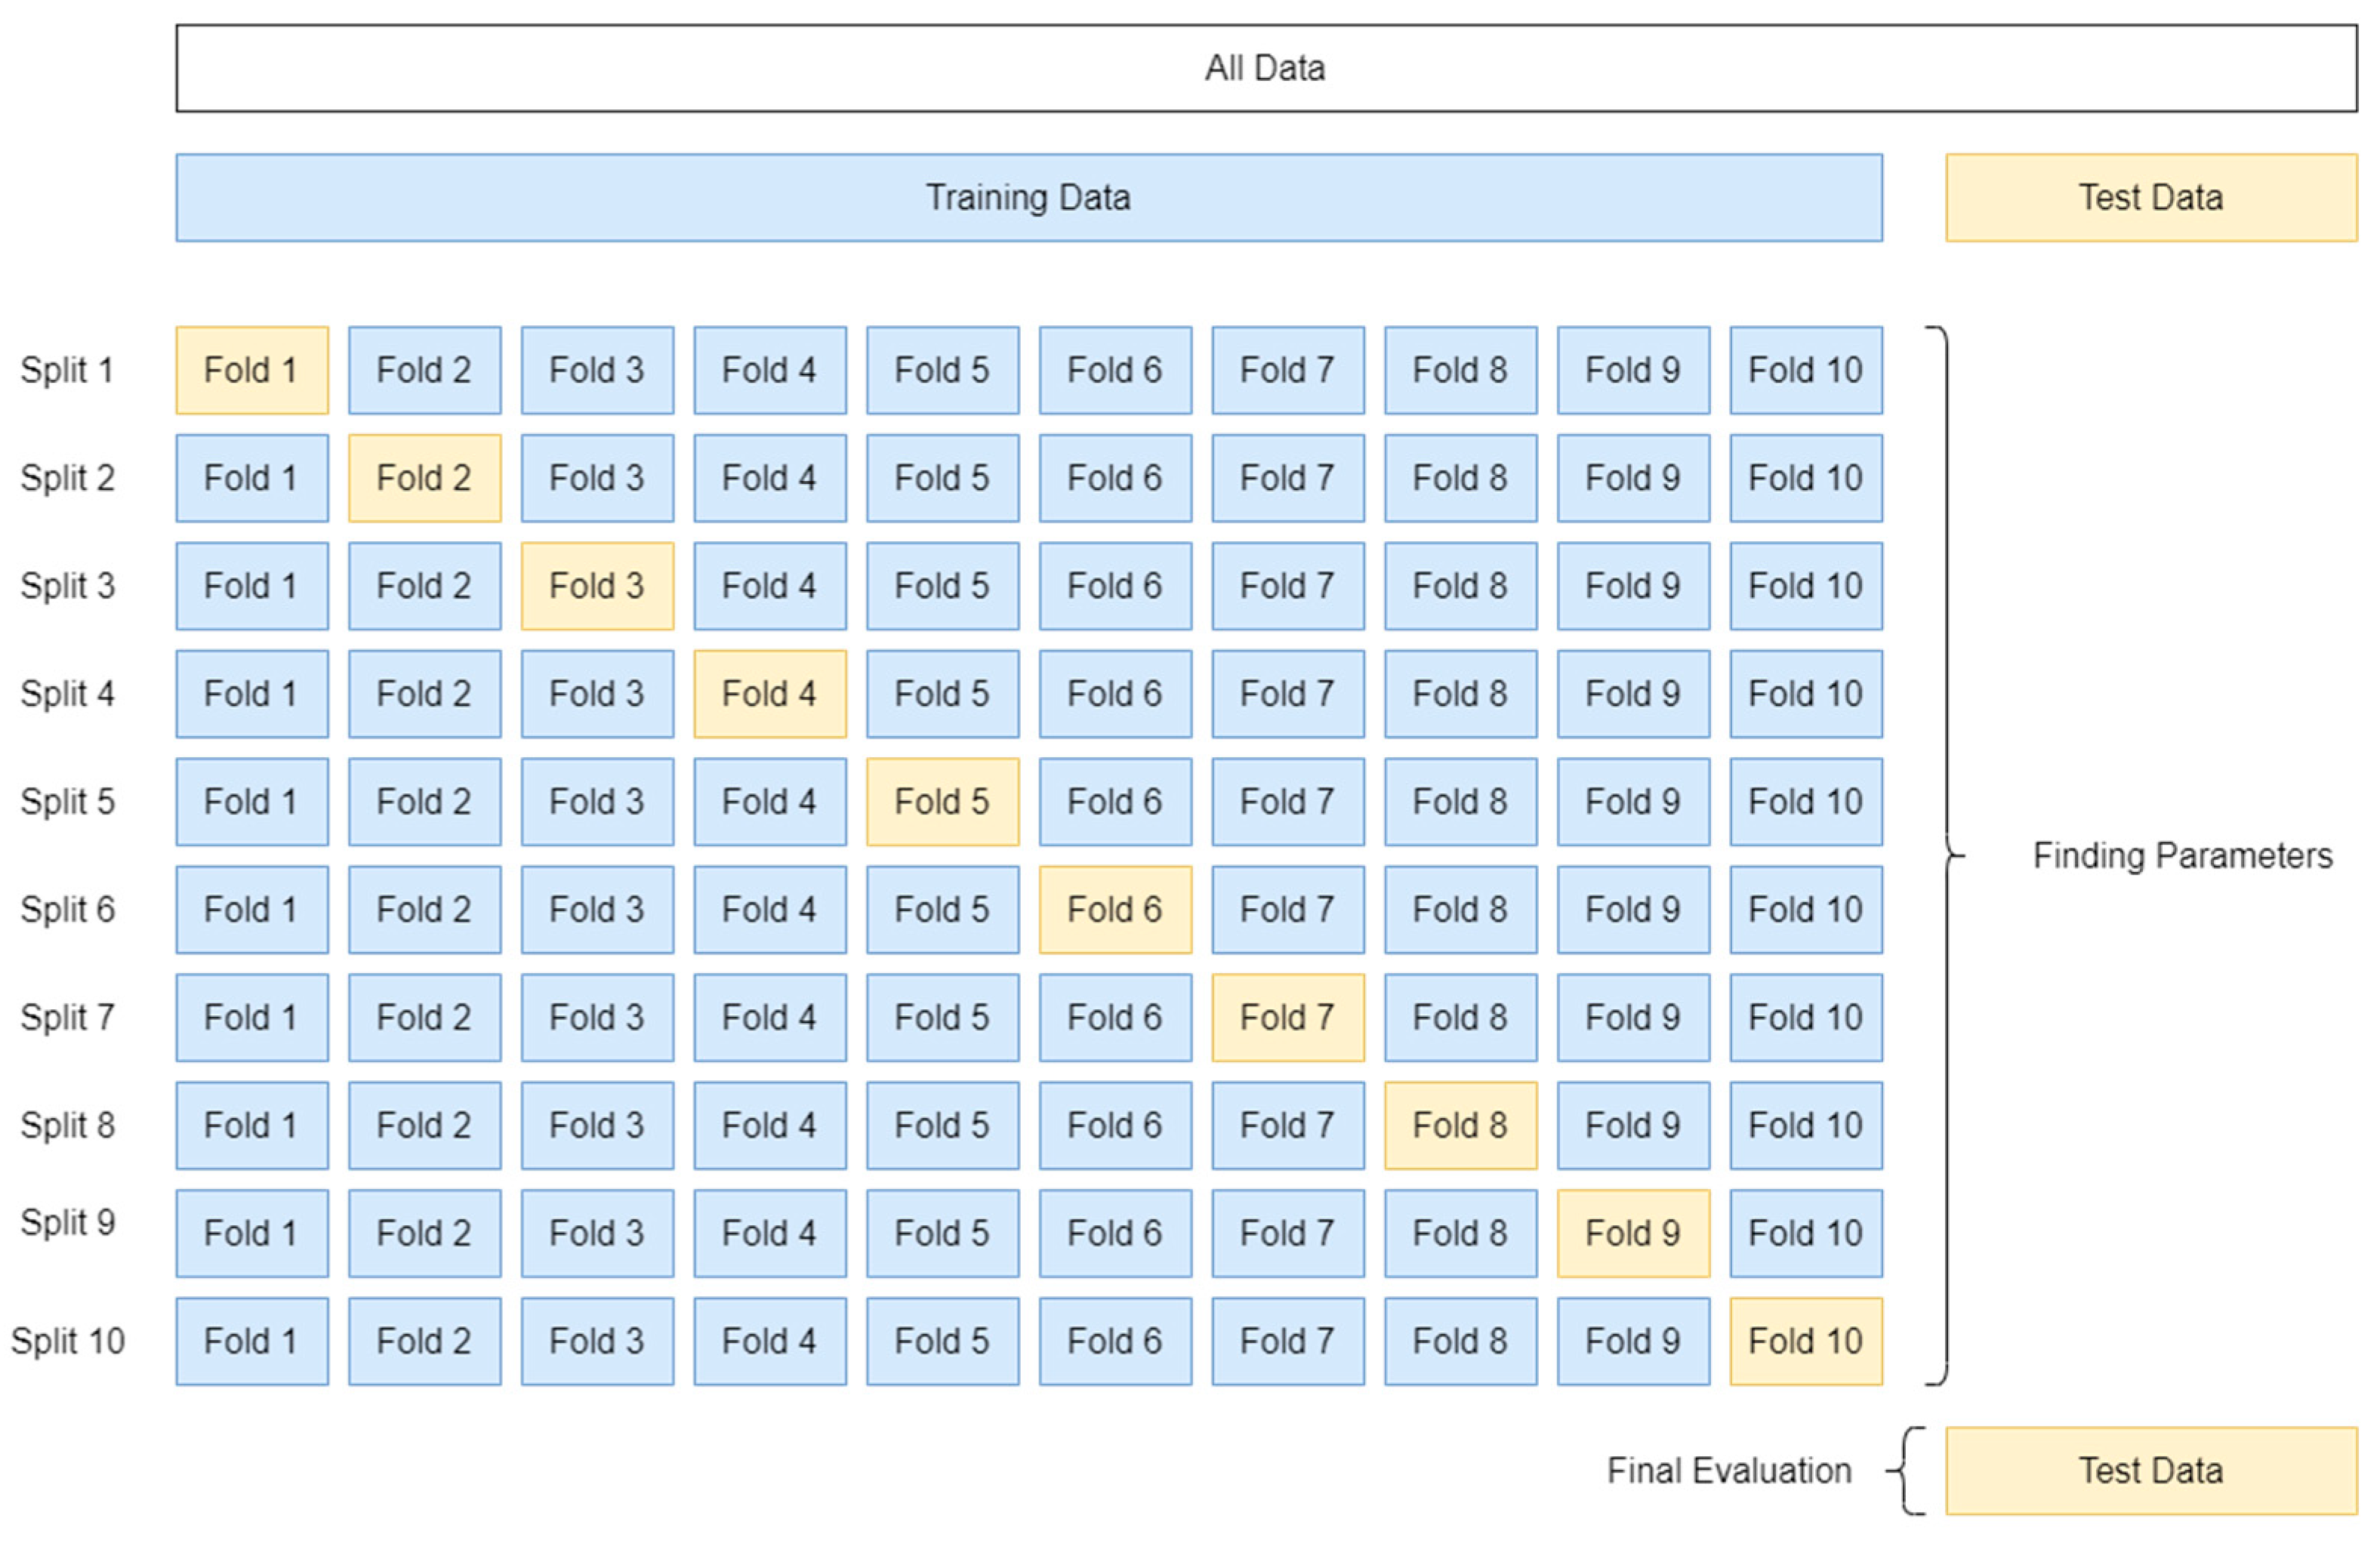The width and height of the screenshot is (2380, 1543).
Task: Select the yellow Fold 9 box in Split 9
Action: click(x=1633, y=1233)
